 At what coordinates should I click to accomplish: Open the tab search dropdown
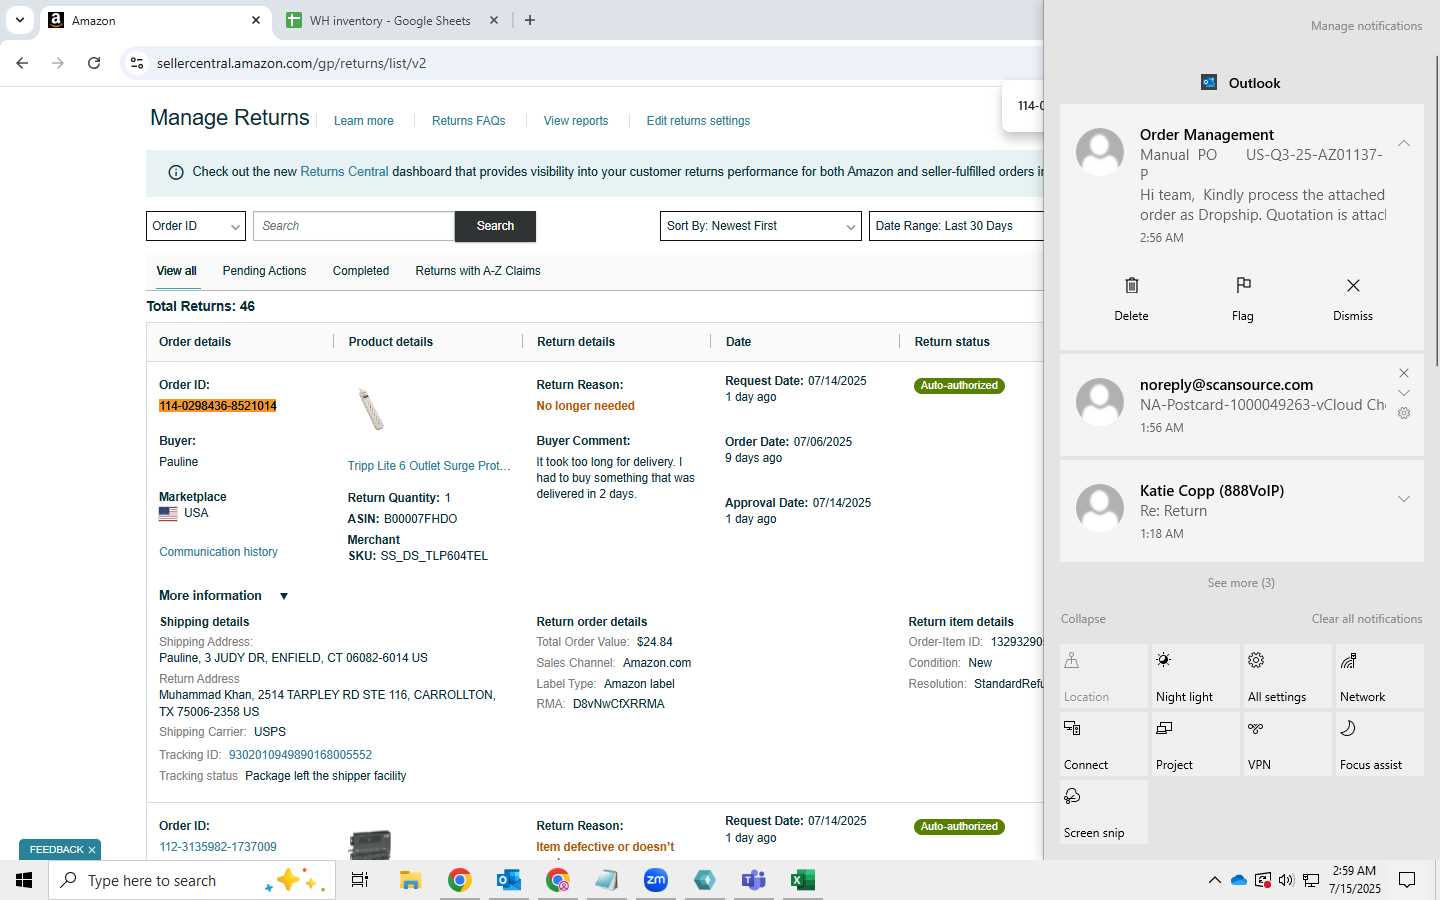pyautogui.click(x=20, y=20)
